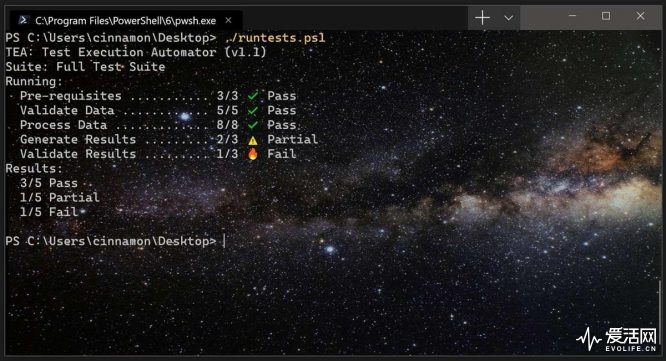
Task: Click the 5/5 count value
Action: click(x=227, y=110)
